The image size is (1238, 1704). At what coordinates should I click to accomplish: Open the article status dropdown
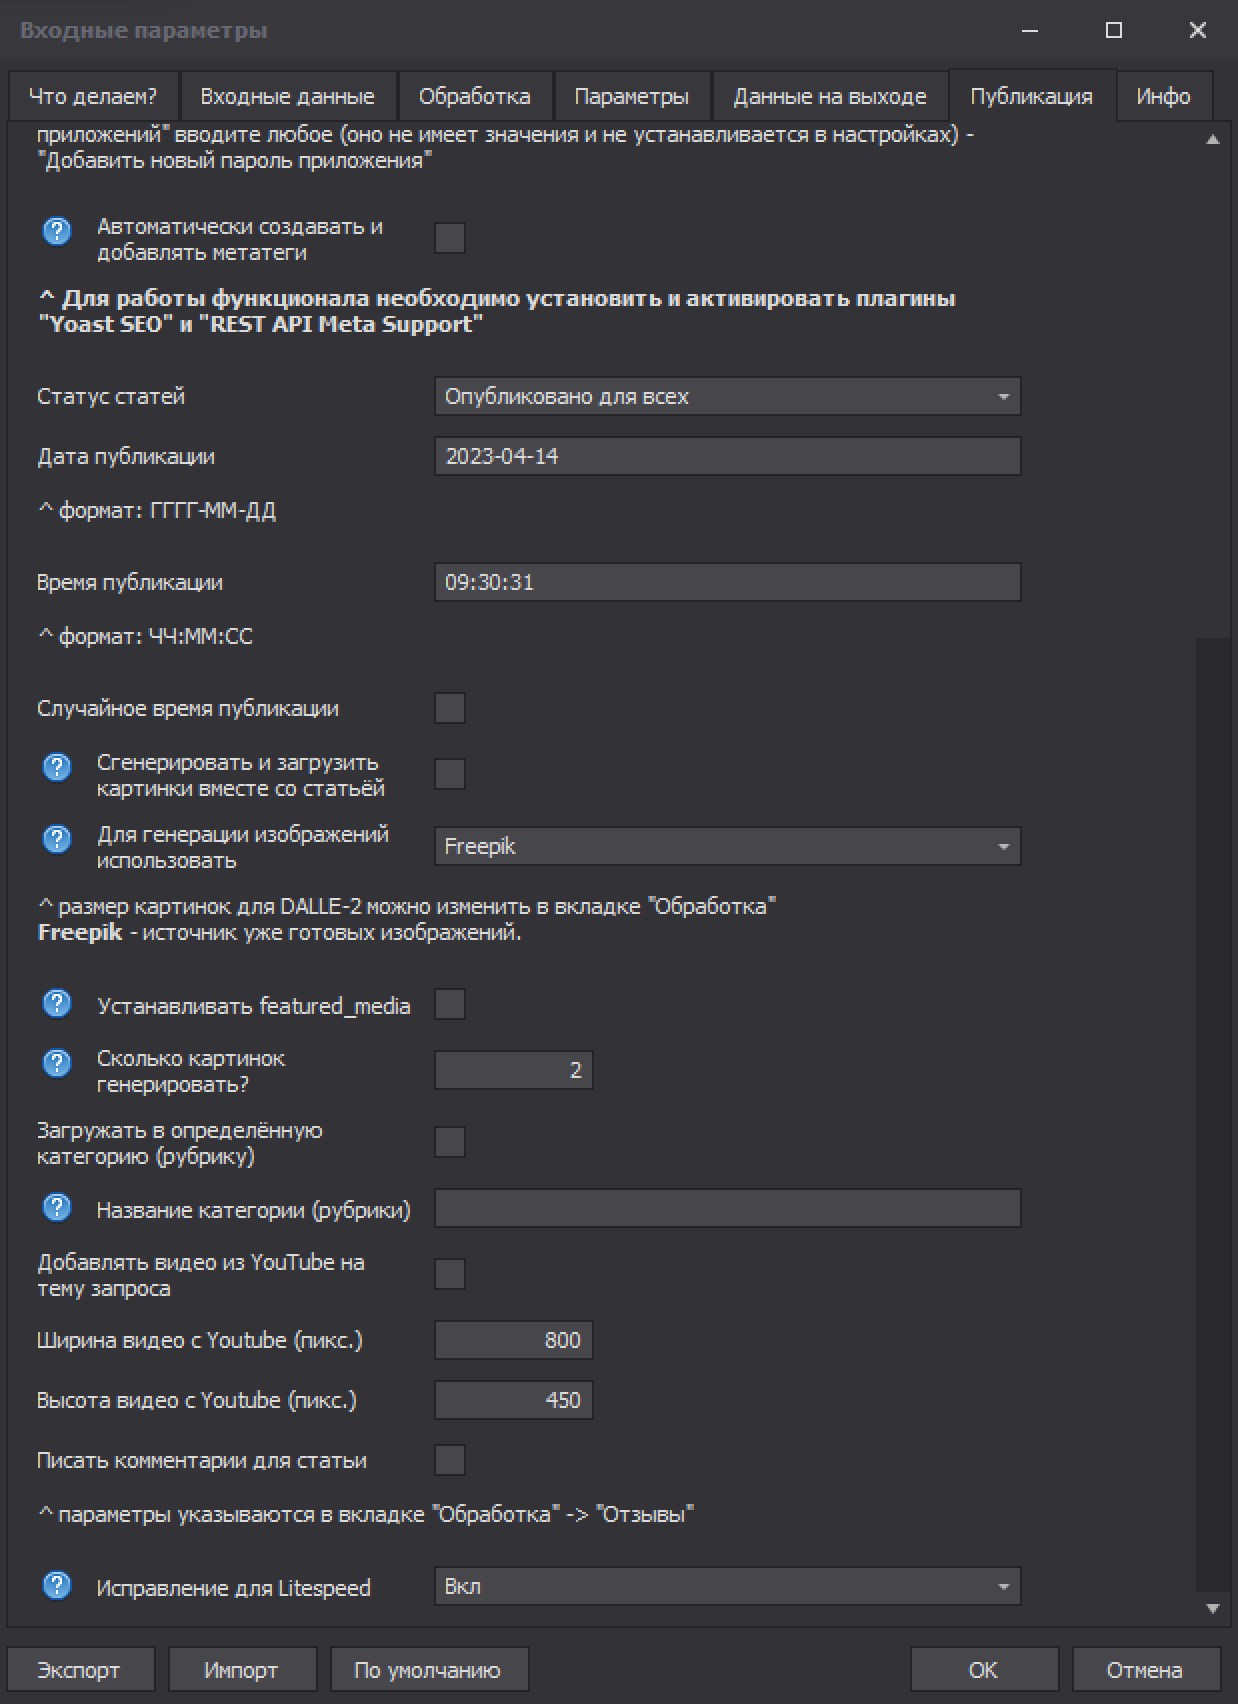pos(727,397)
